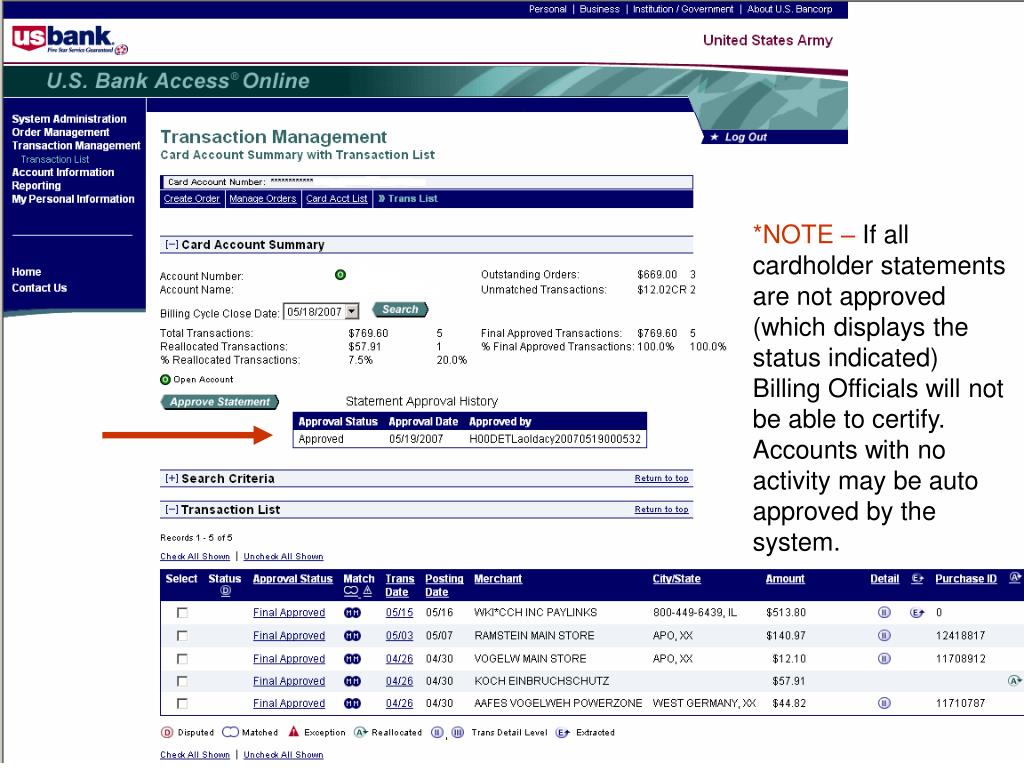This screenshot has width=1024, height=768.
Task: Open Contact Us in sidebar
Action: click(39, 288)
